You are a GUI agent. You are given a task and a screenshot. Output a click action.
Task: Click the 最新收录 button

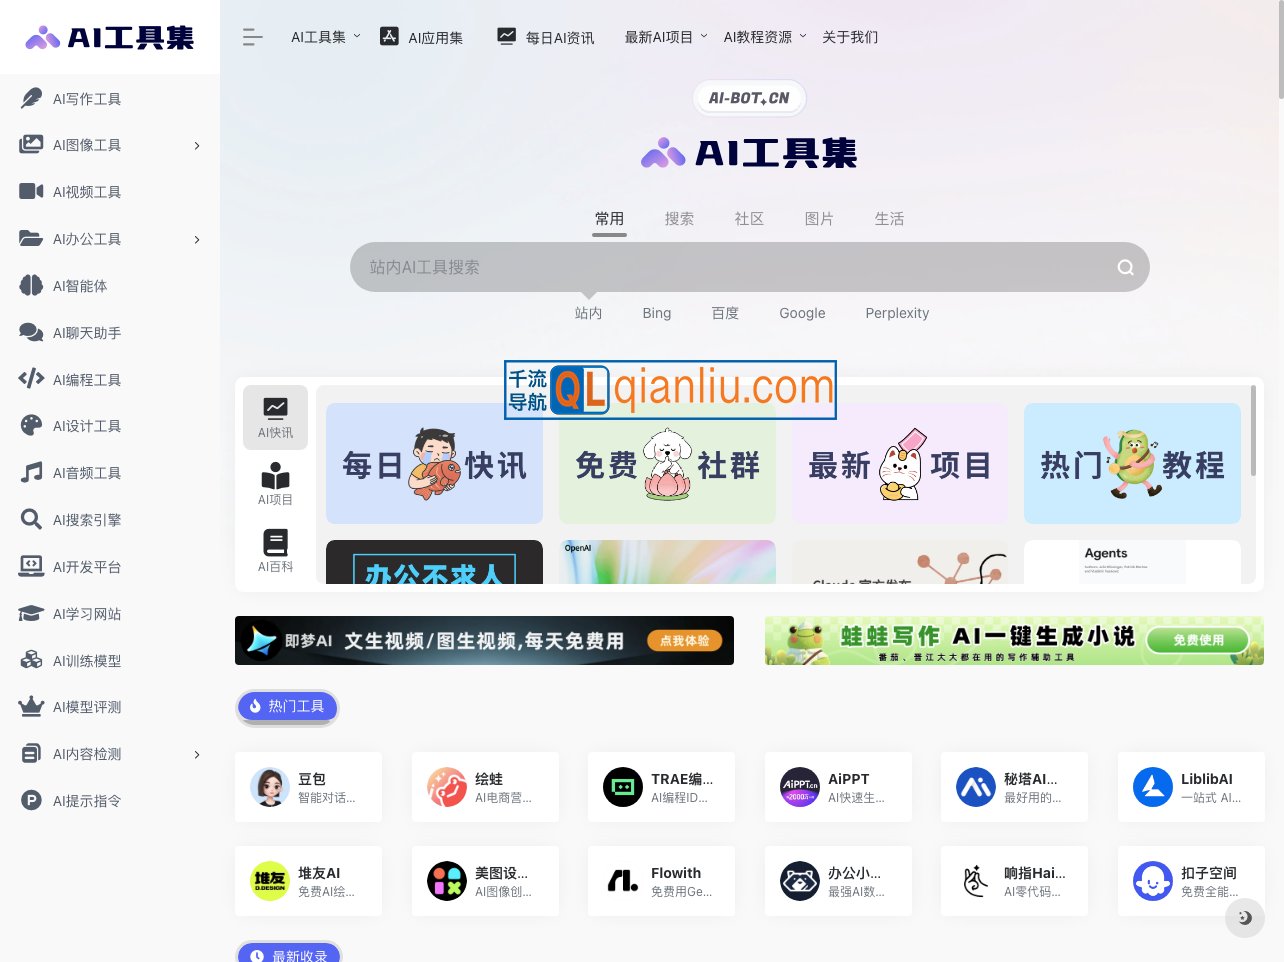pyautogui.click(x=288, y=955)
